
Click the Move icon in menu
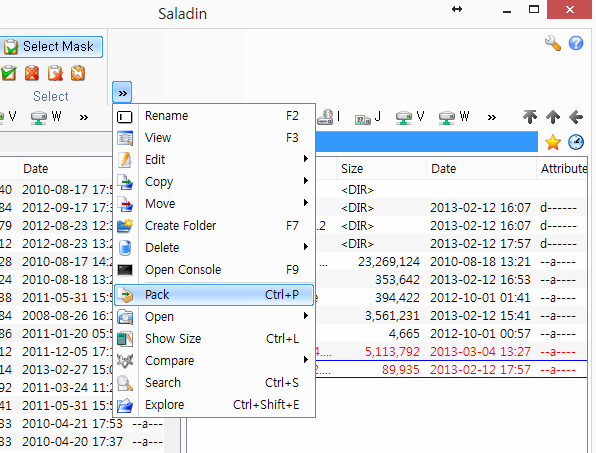click(x=125, y=204)
